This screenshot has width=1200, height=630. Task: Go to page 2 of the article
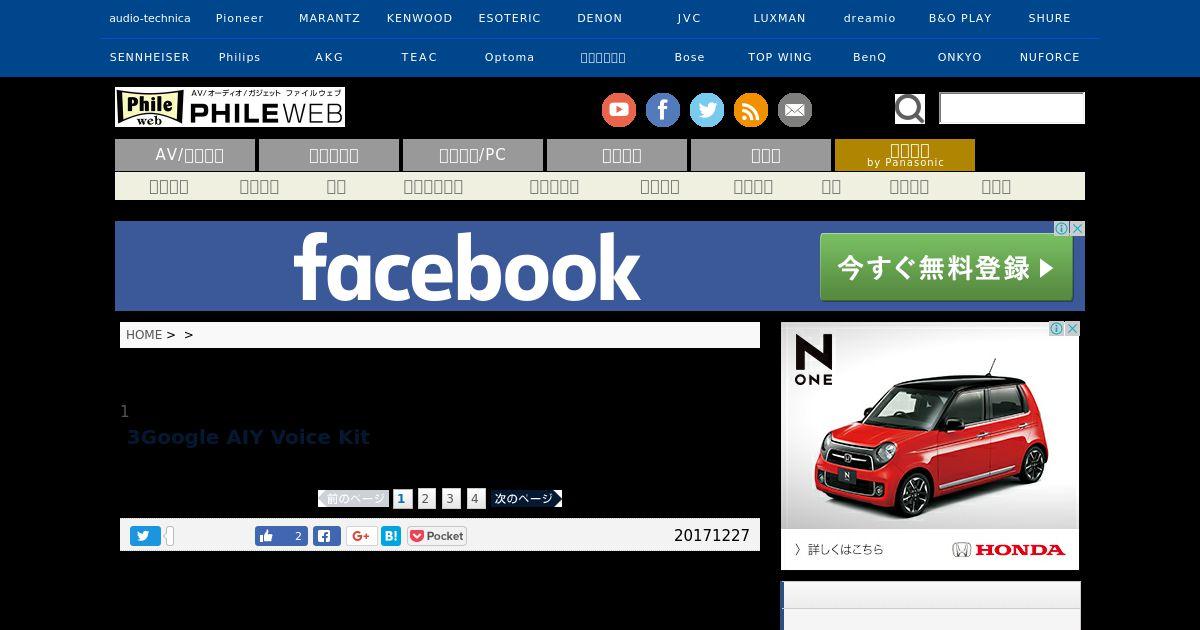coord(427,499)
